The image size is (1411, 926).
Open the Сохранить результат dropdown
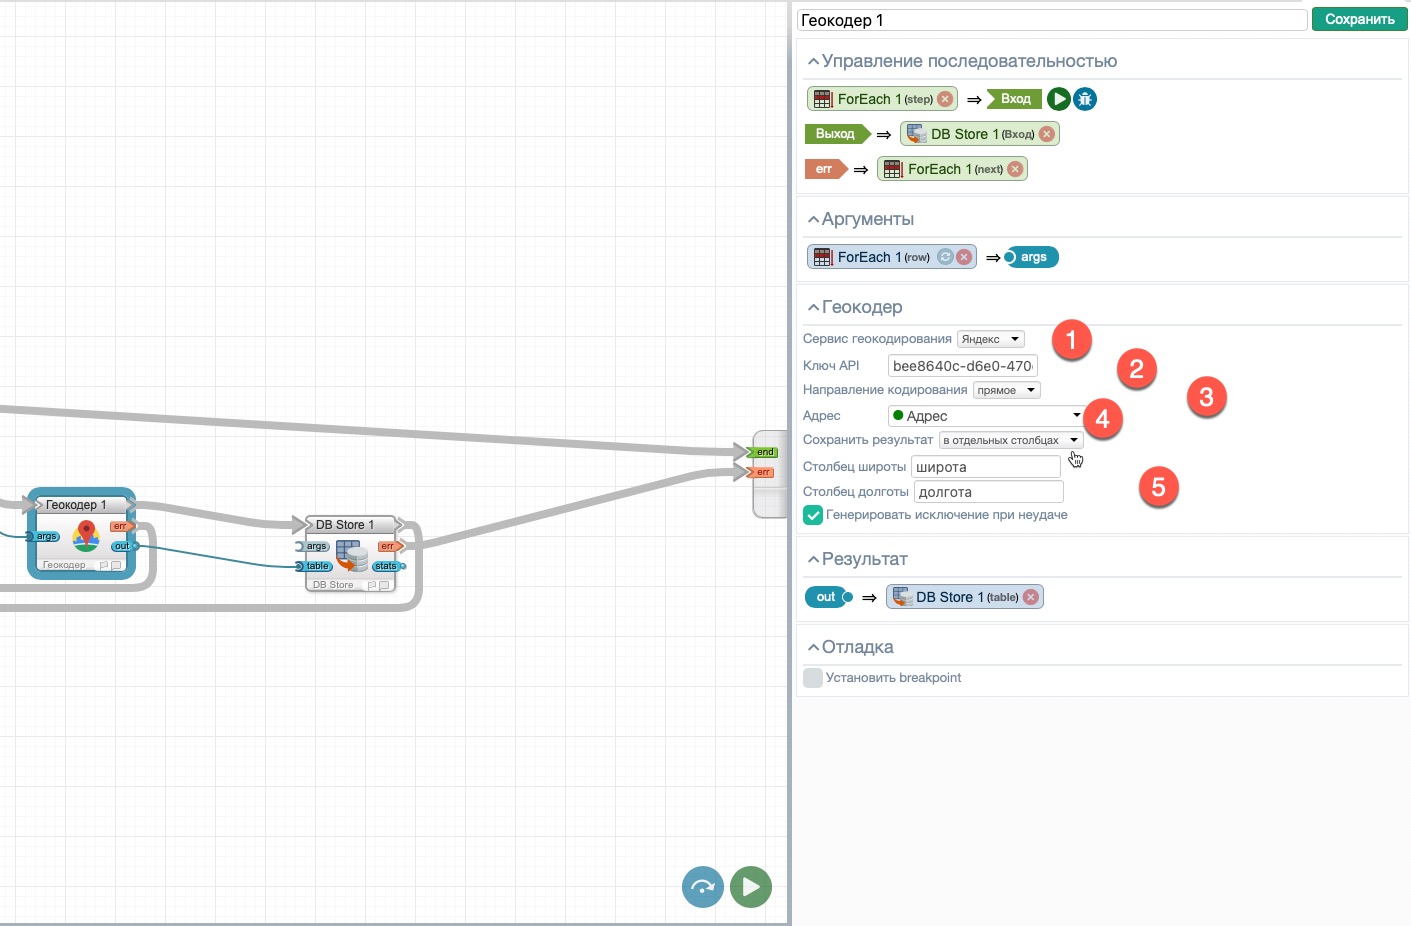pyautogui.click(x=1010, y=440)
